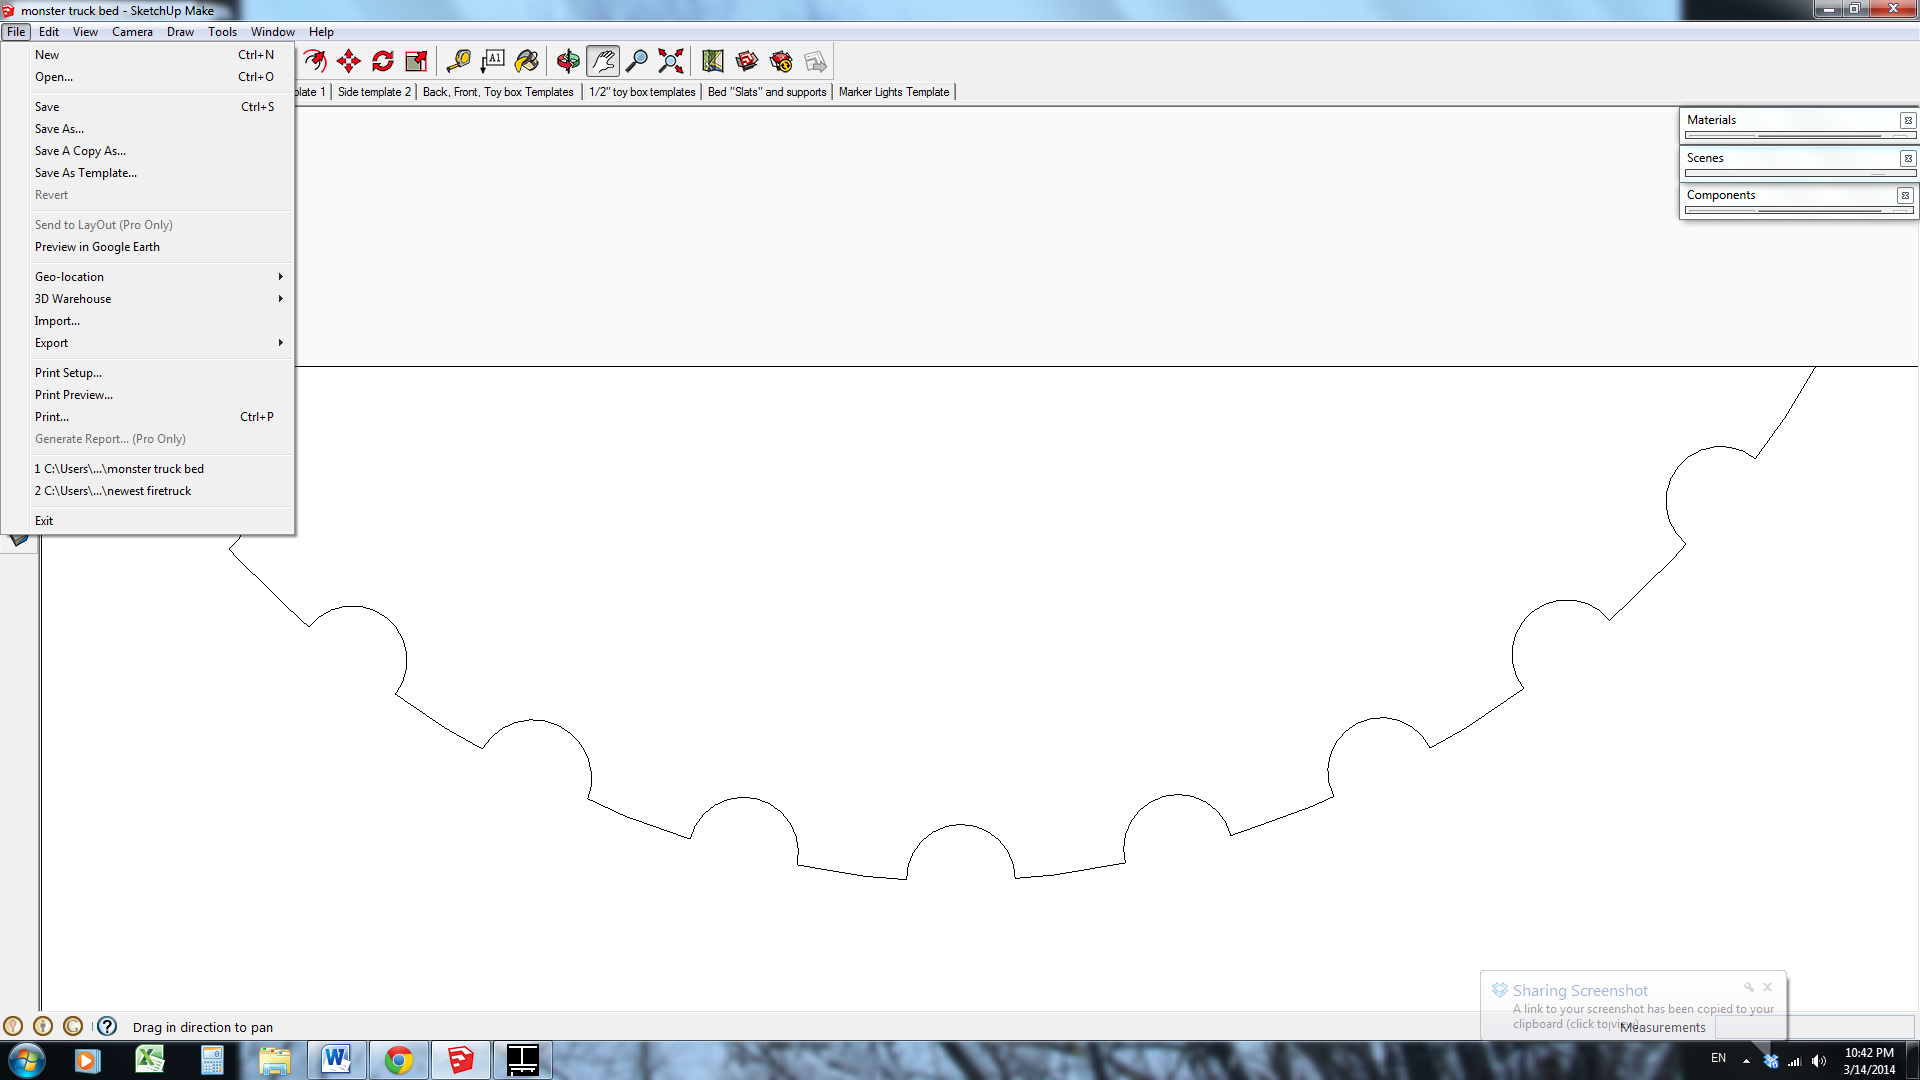Open the Window menu
Image resolution: width=1920 pixels, height=1080 pixels.
pyautogui.click(x=272, y=32)
